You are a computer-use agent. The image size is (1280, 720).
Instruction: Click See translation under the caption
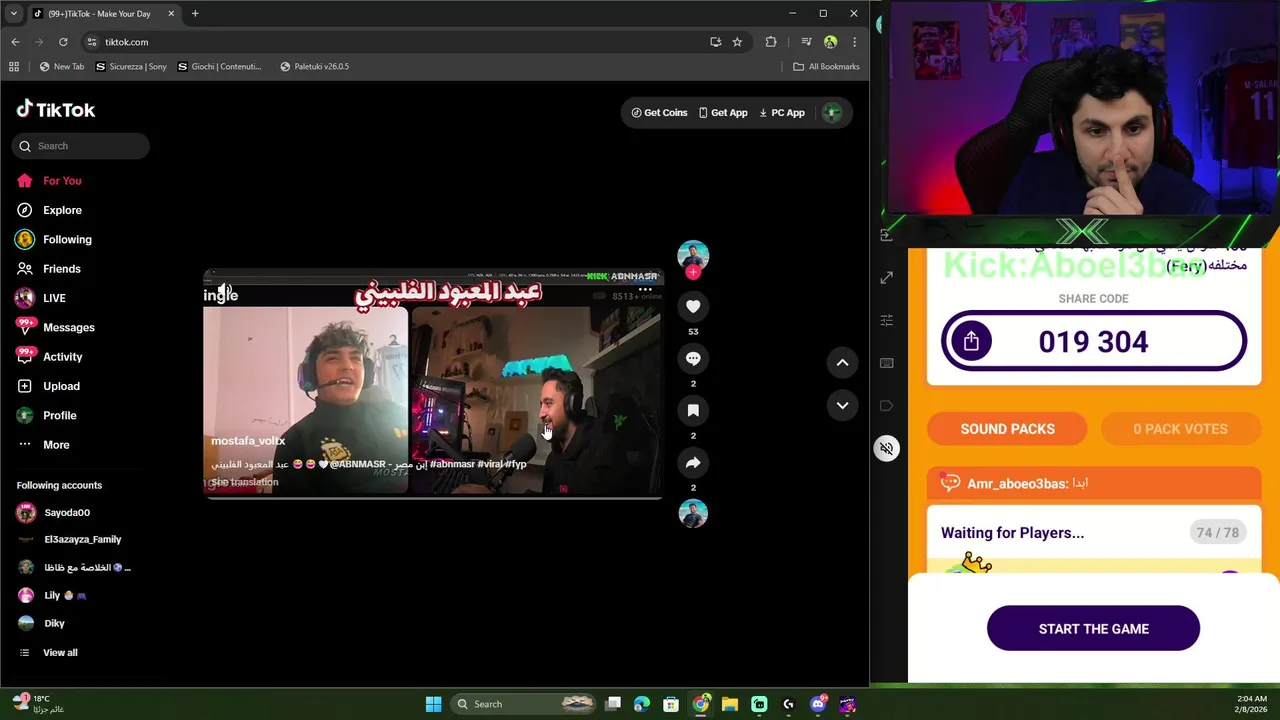[245, 482]
